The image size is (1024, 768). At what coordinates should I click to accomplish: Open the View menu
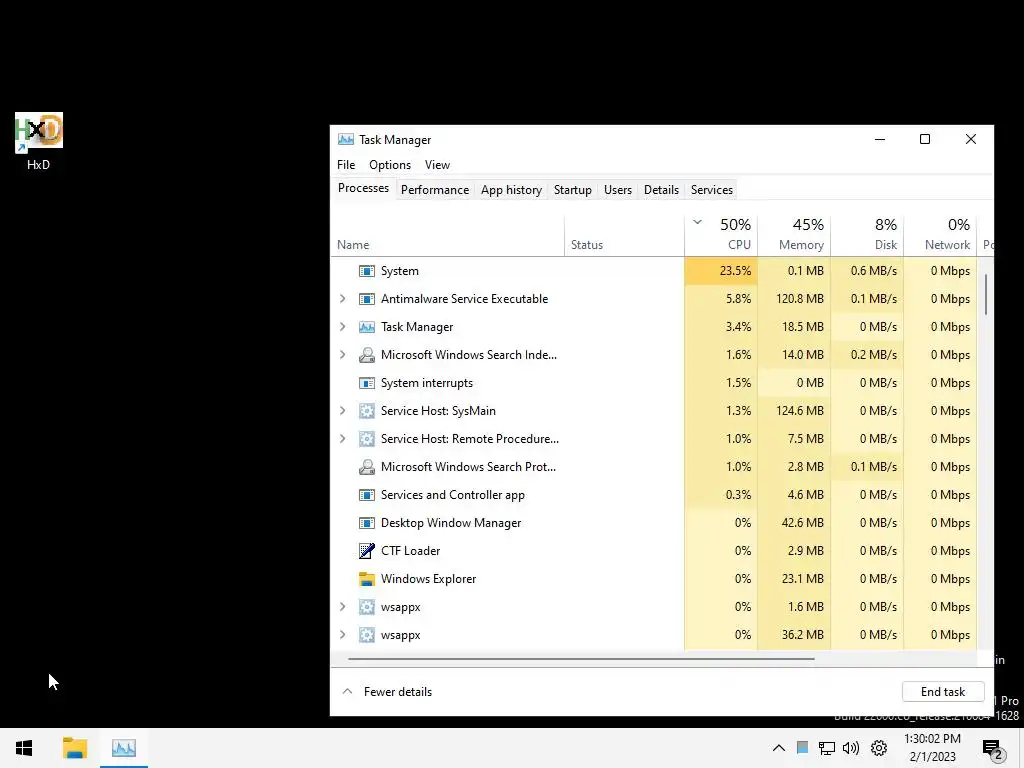pos(438,165)
